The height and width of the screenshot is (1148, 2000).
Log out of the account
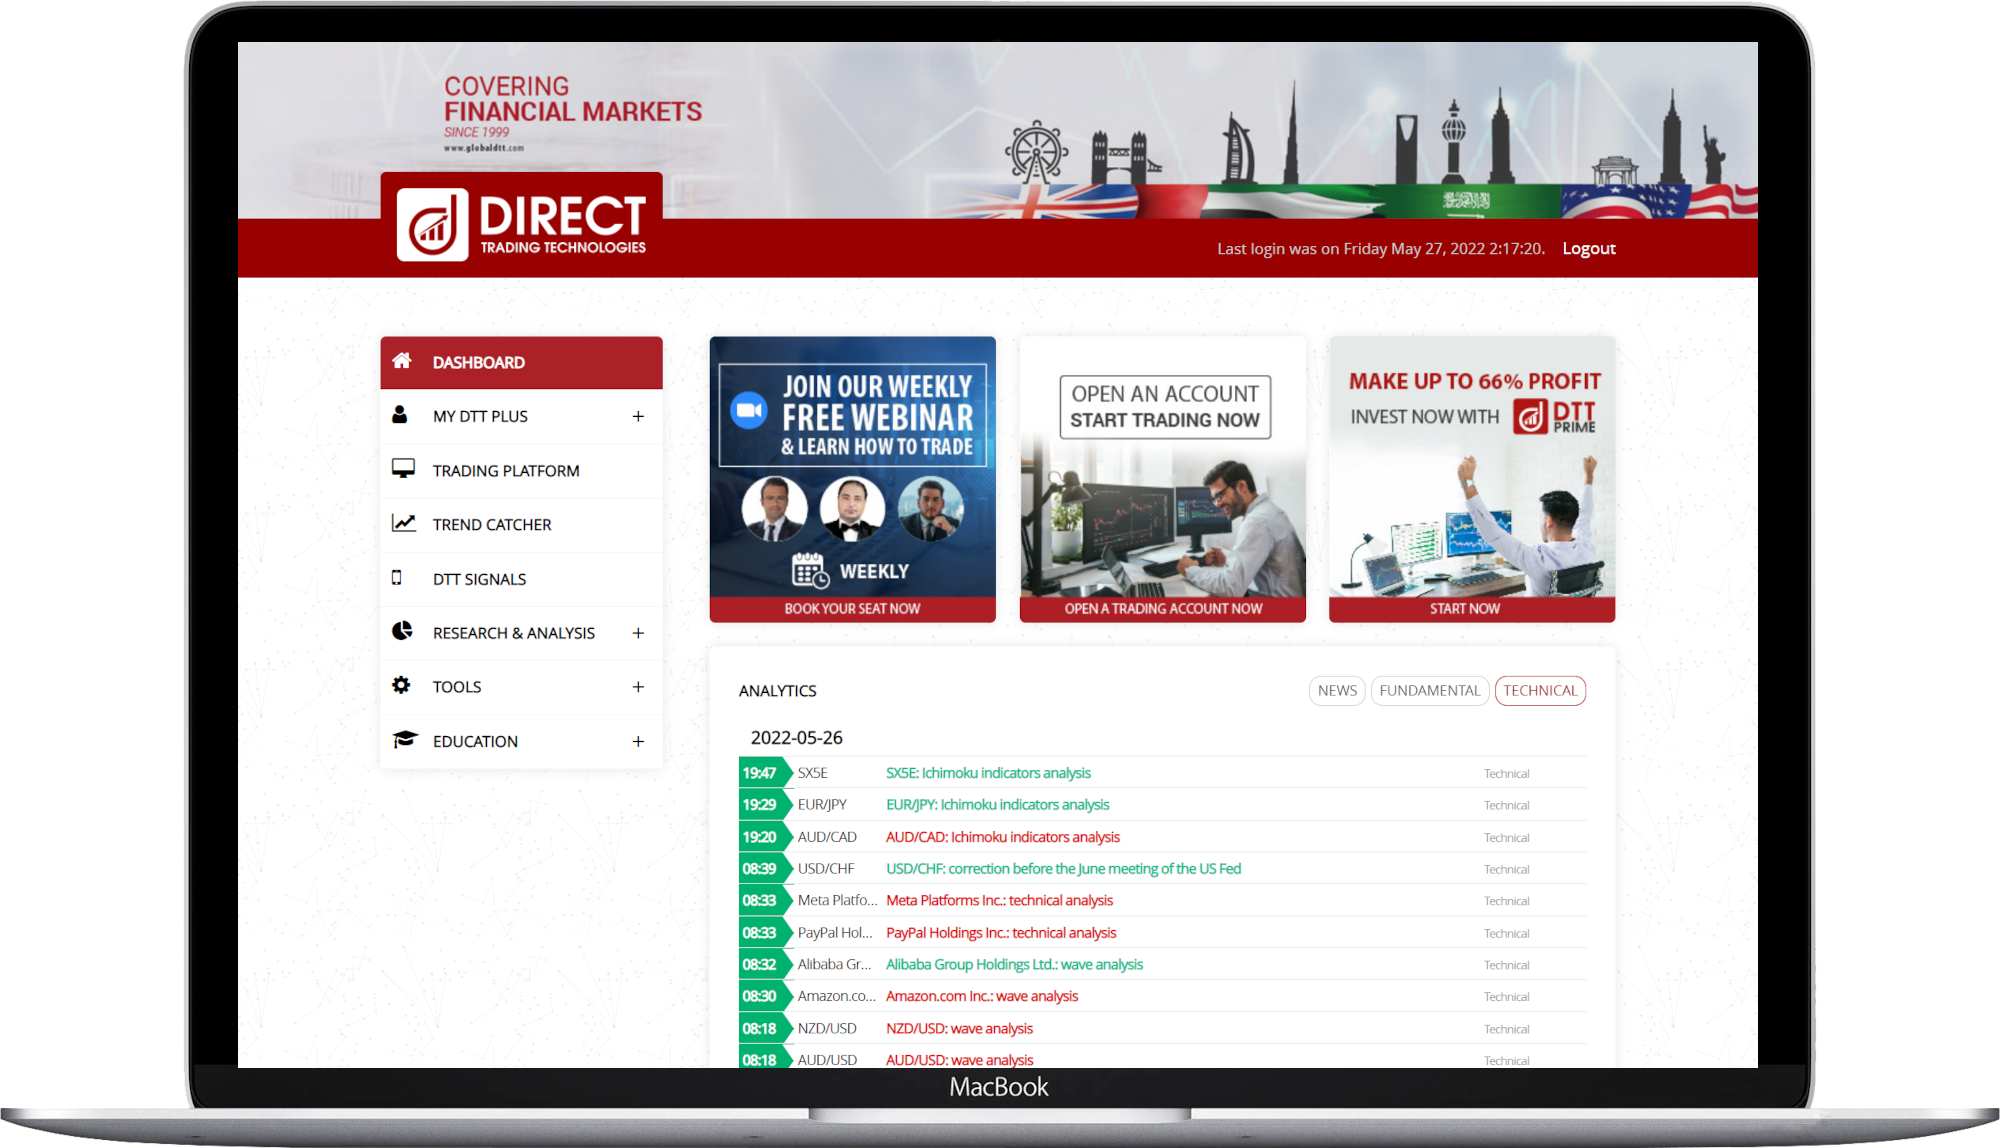[x=1589, y=248]
